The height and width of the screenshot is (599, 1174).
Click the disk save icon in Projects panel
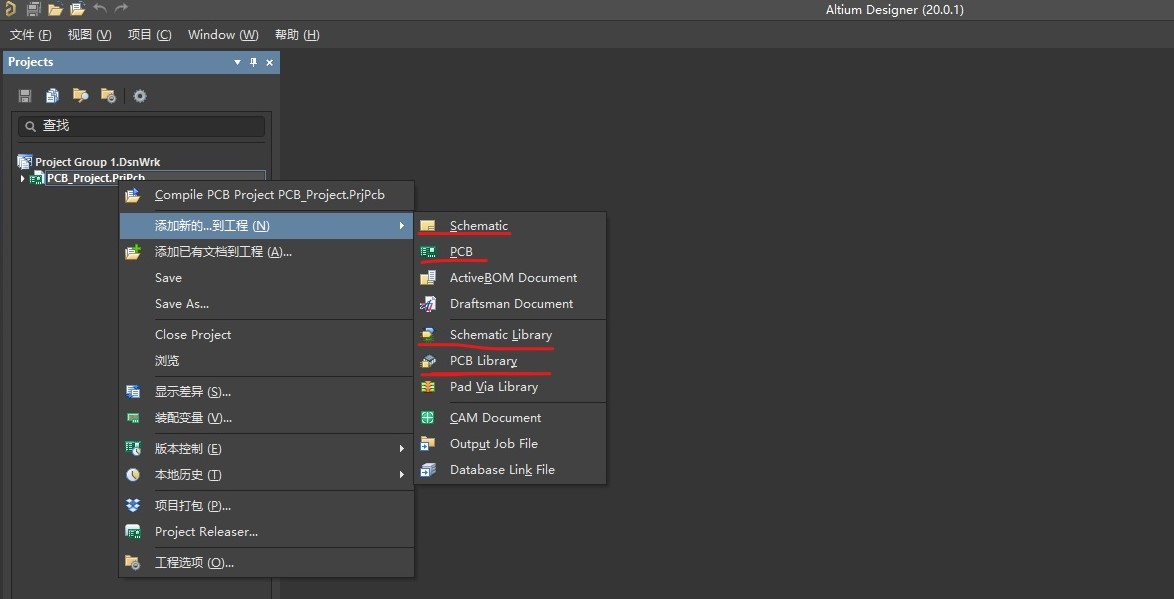(25, 96)
